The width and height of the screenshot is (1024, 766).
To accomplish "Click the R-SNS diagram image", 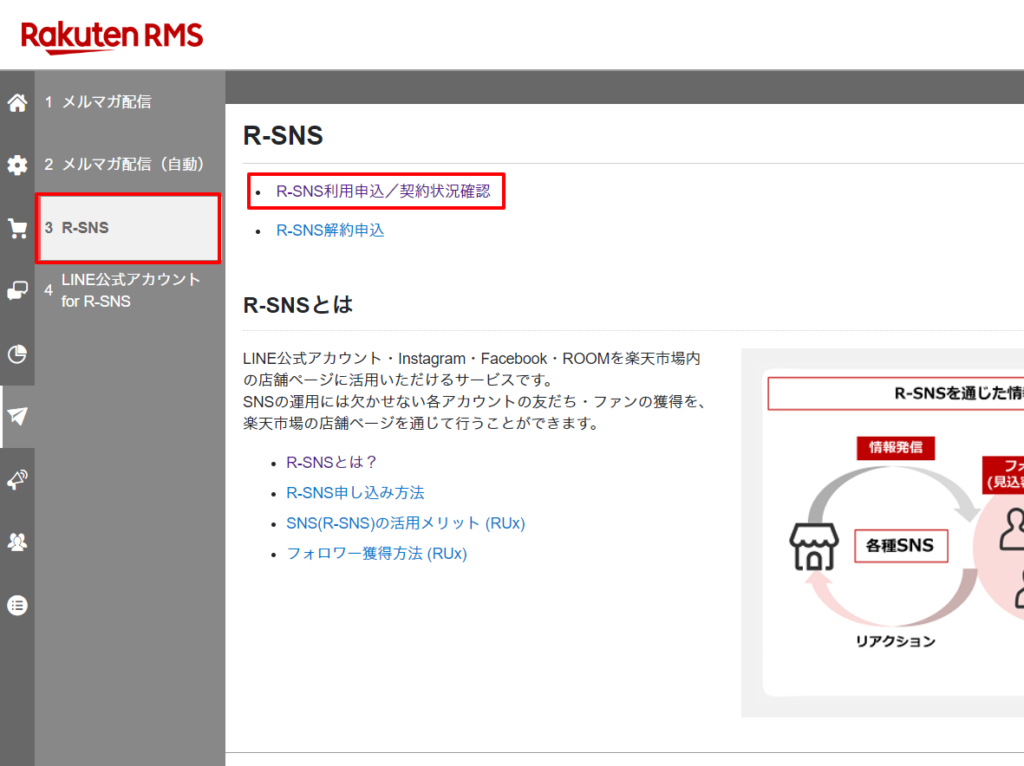I will pos(882,533).
